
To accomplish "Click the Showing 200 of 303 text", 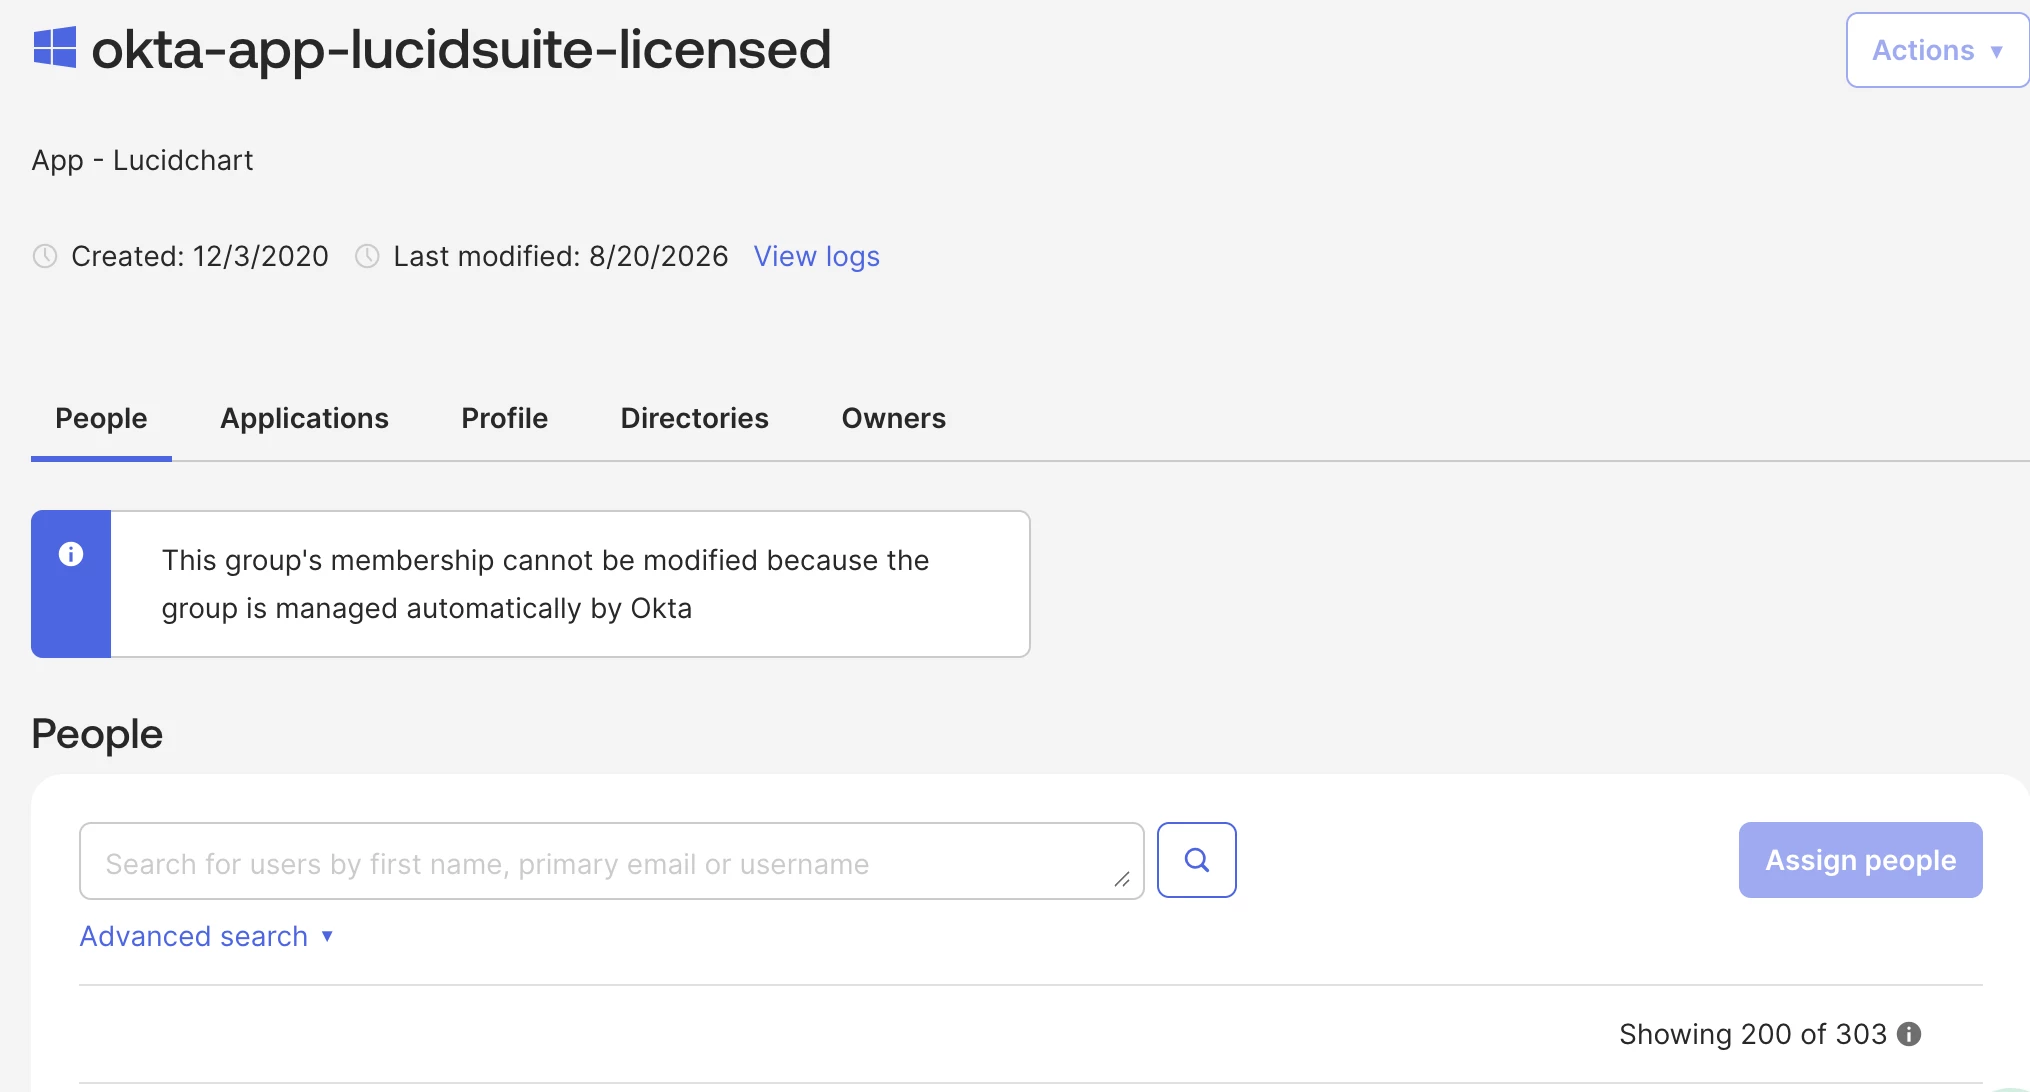I will click(x=1752, y=1034).
